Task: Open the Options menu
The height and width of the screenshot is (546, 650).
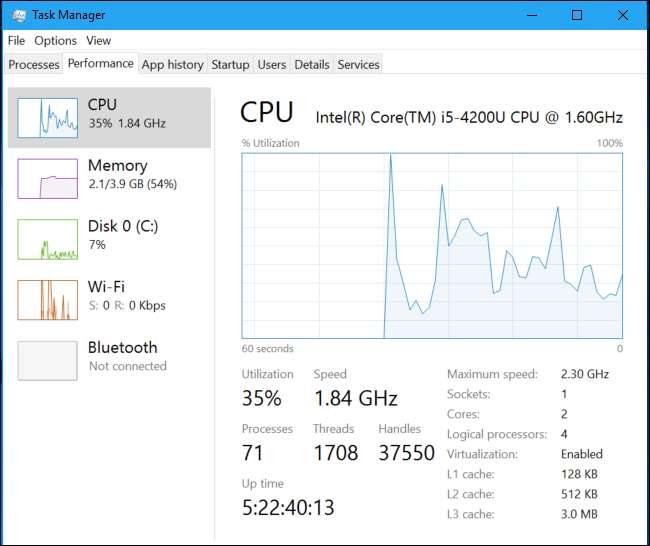Action: (55, 41)
